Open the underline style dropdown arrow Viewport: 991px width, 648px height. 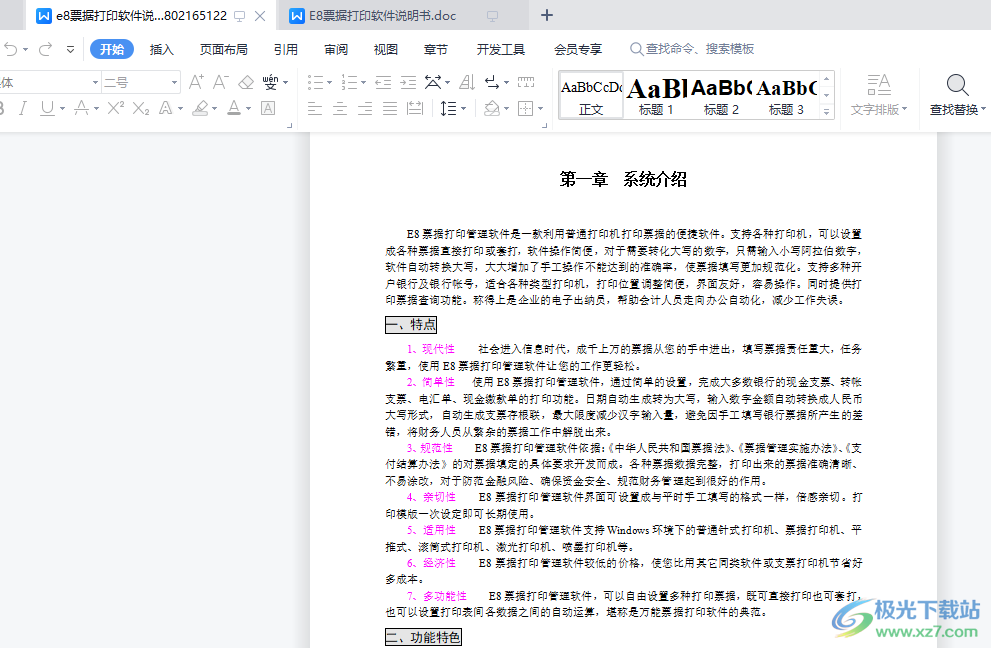click(63, 109)
